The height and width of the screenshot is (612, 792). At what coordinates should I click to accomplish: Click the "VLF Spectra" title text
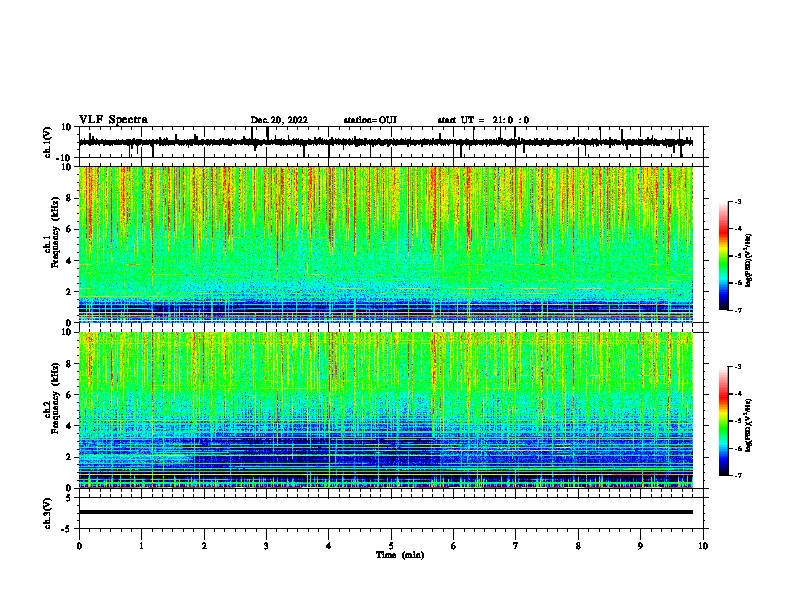[x=113, y=120]
